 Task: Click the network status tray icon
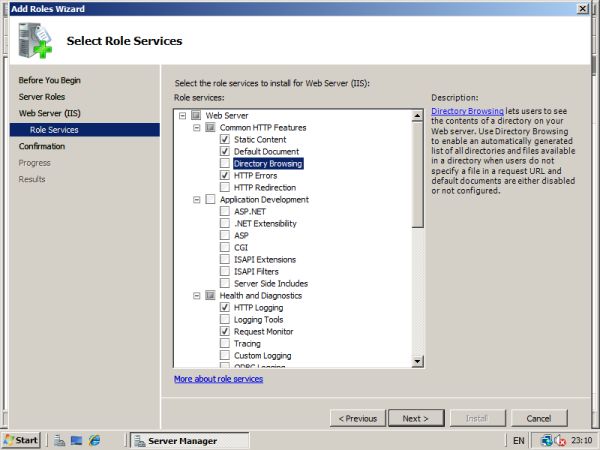tap(546, 441)
